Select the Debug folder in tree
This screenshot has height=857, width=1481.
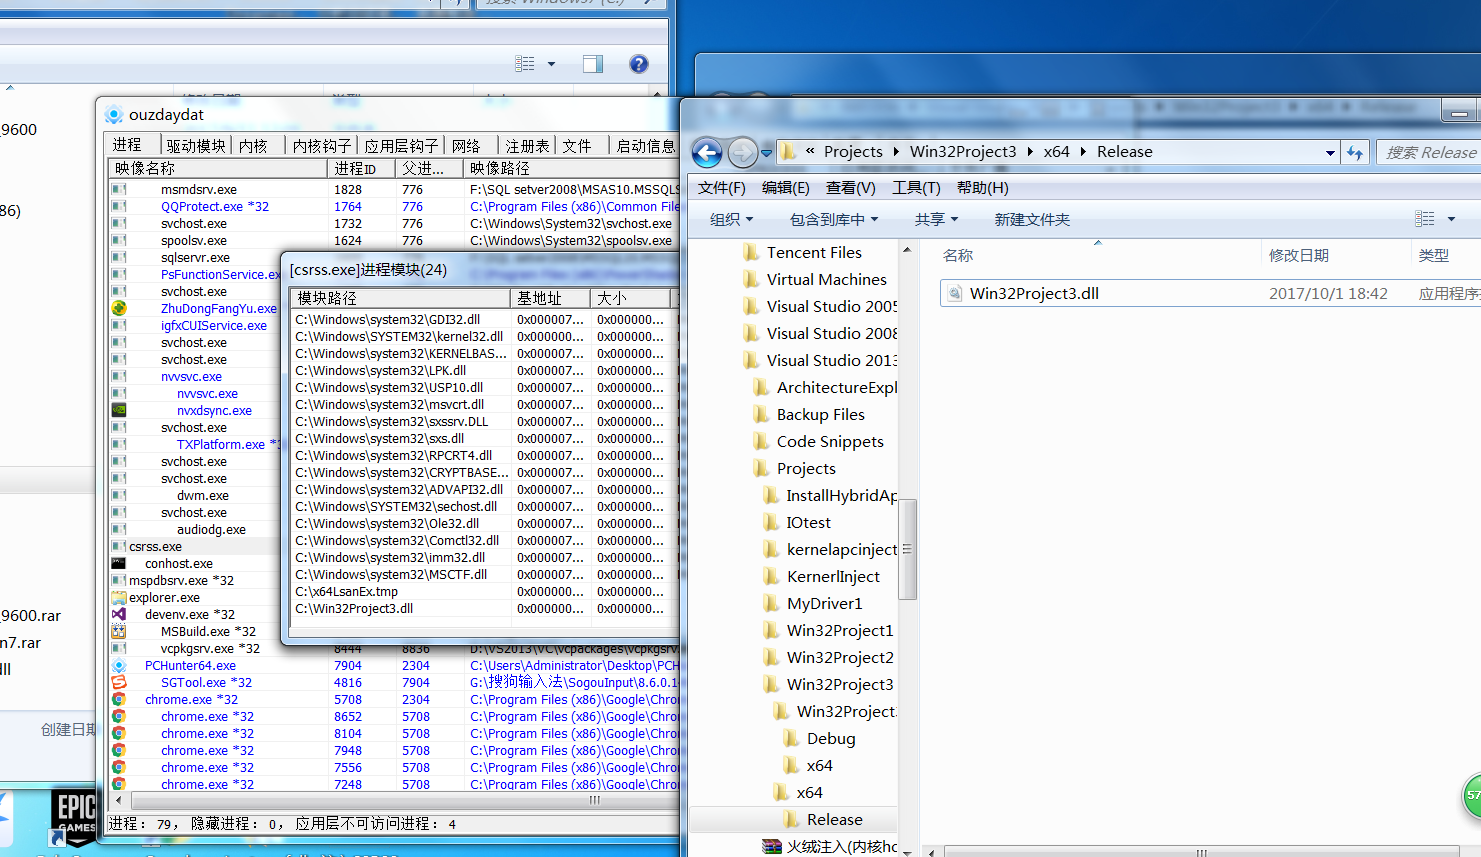[831, 739]
